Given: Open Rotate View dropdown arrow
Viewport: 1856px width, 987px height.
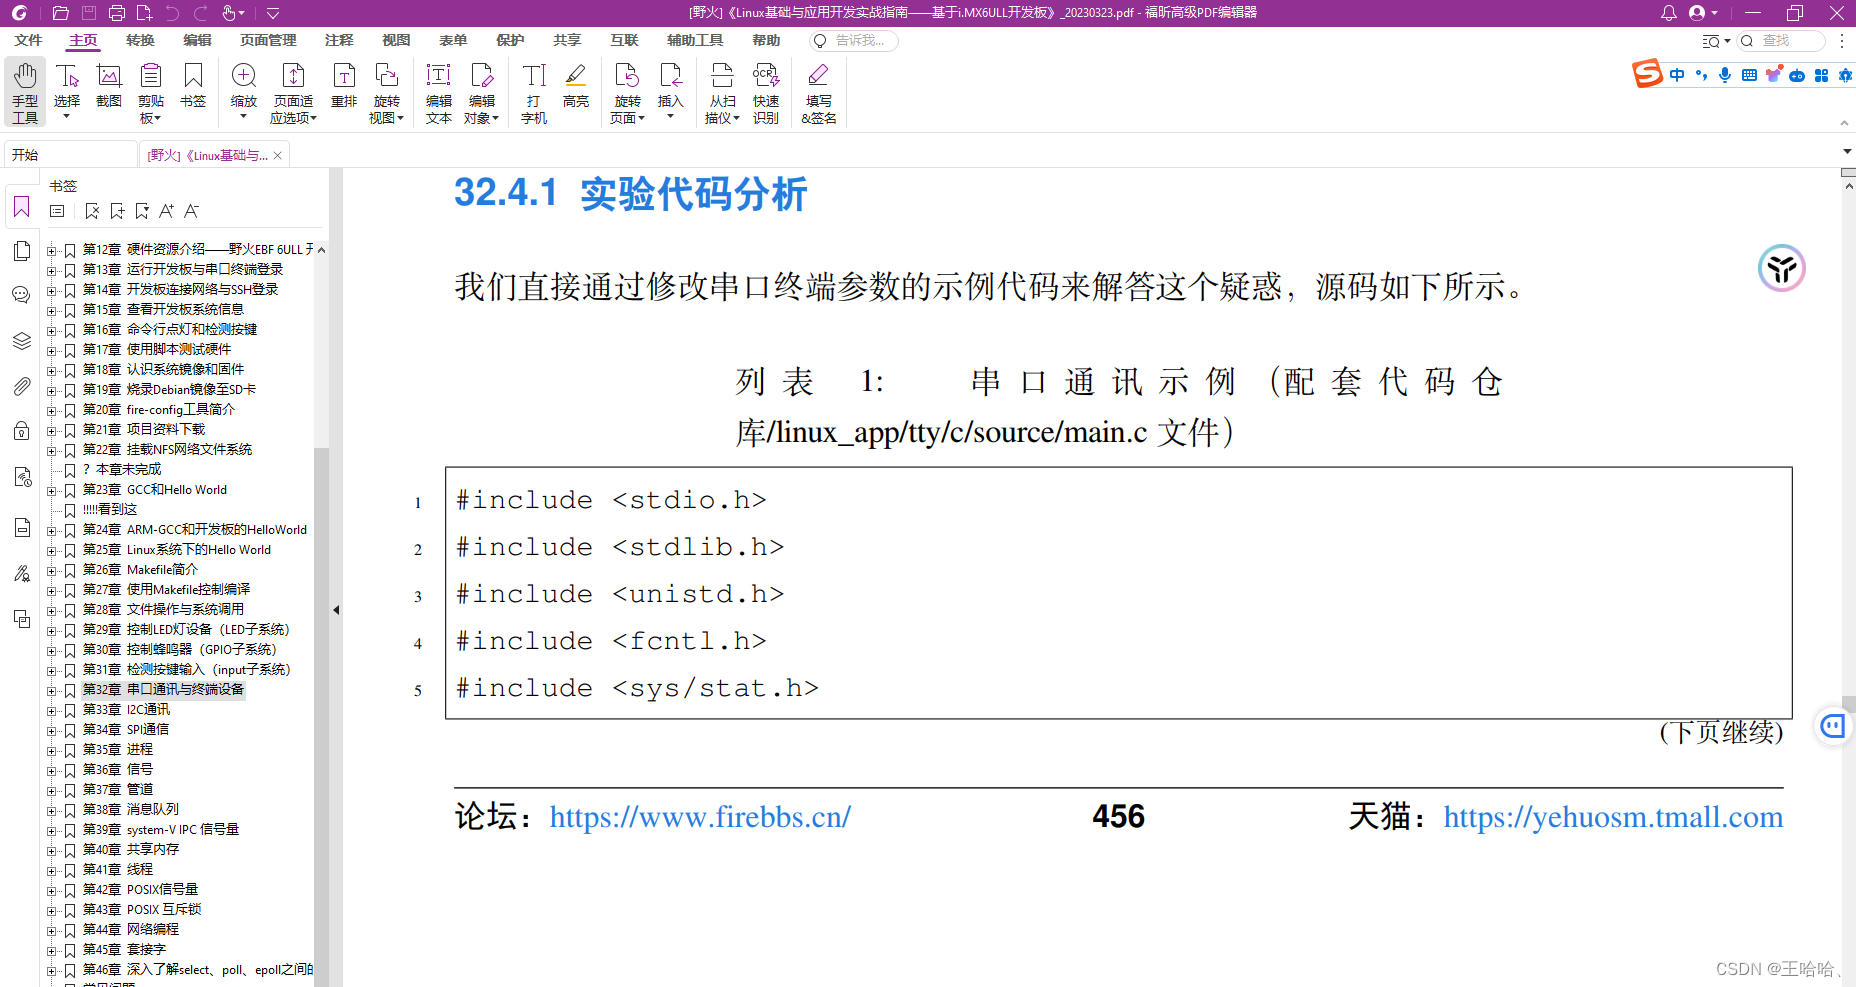Looking at the screenshot, I should (401, 118).
